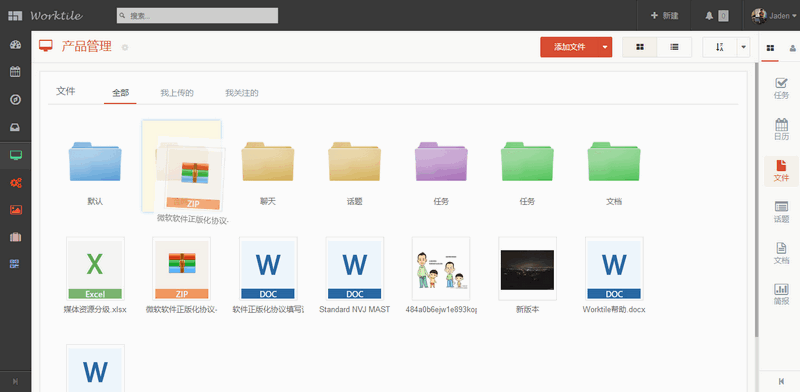Switch to list view toggle

click(x=674, y=47)
